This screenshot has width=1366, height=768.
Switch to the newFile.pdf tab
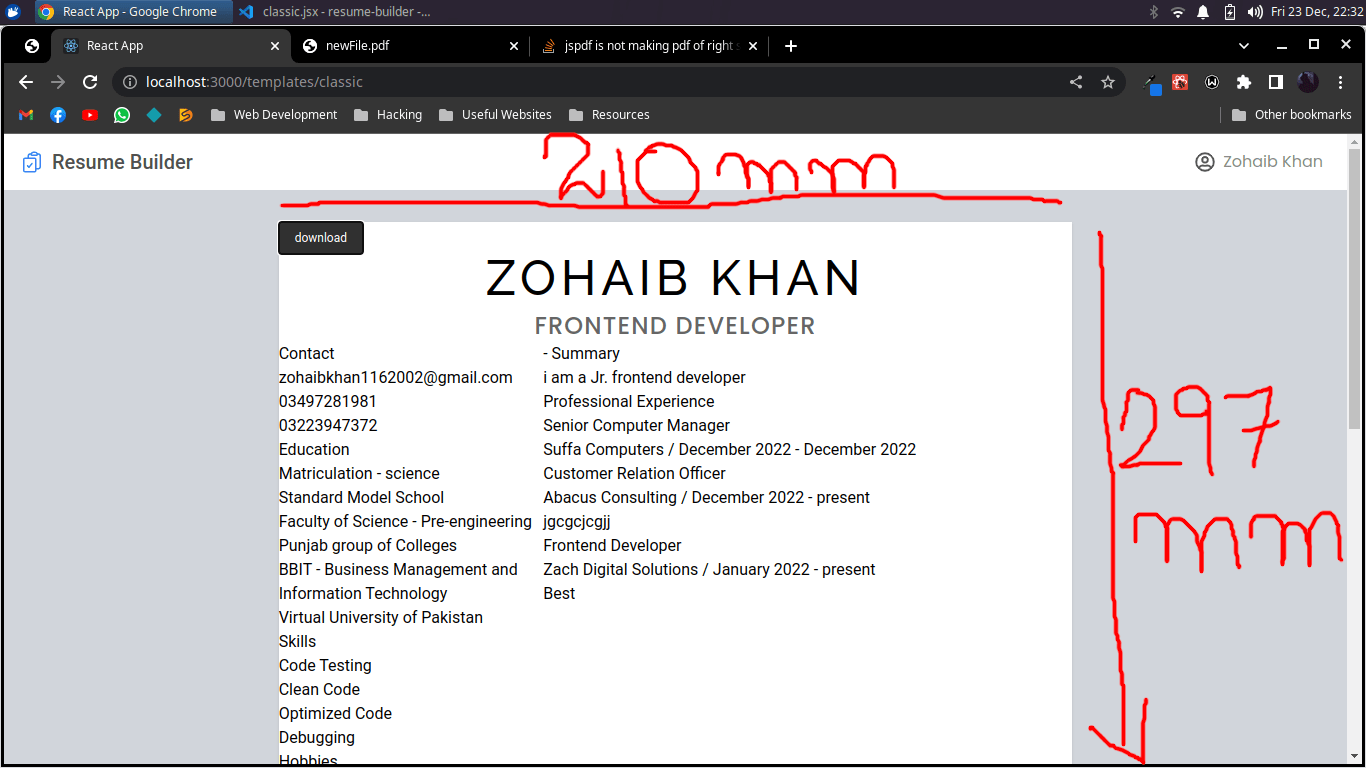pos(410,46)
